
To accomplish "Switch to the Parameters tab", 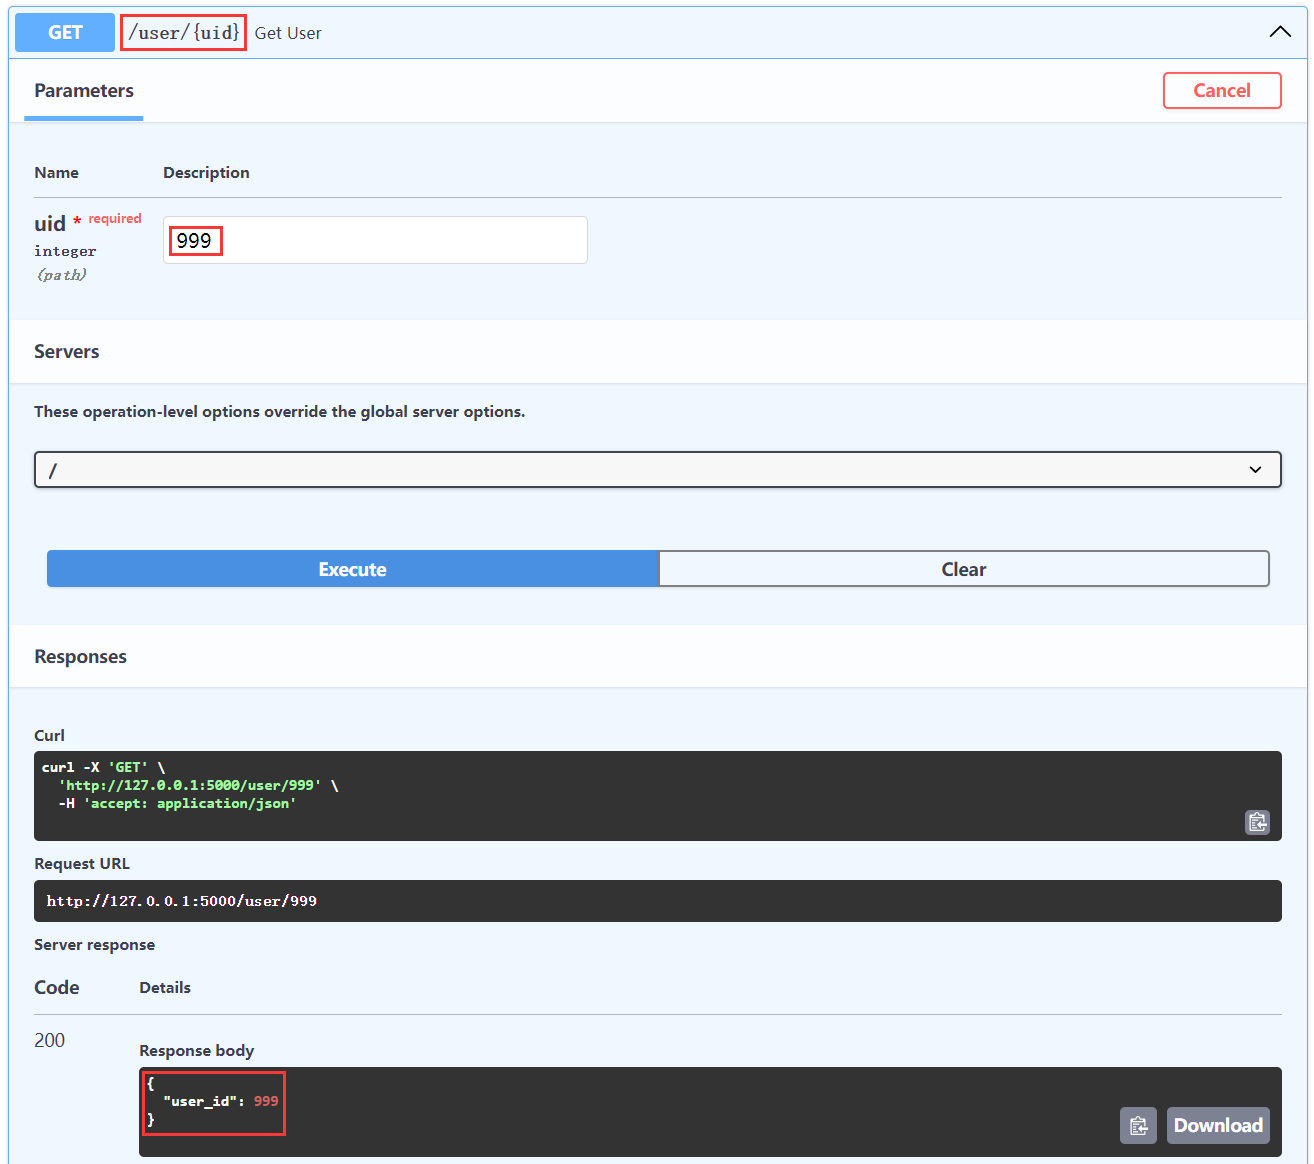I will coord(84,91).
